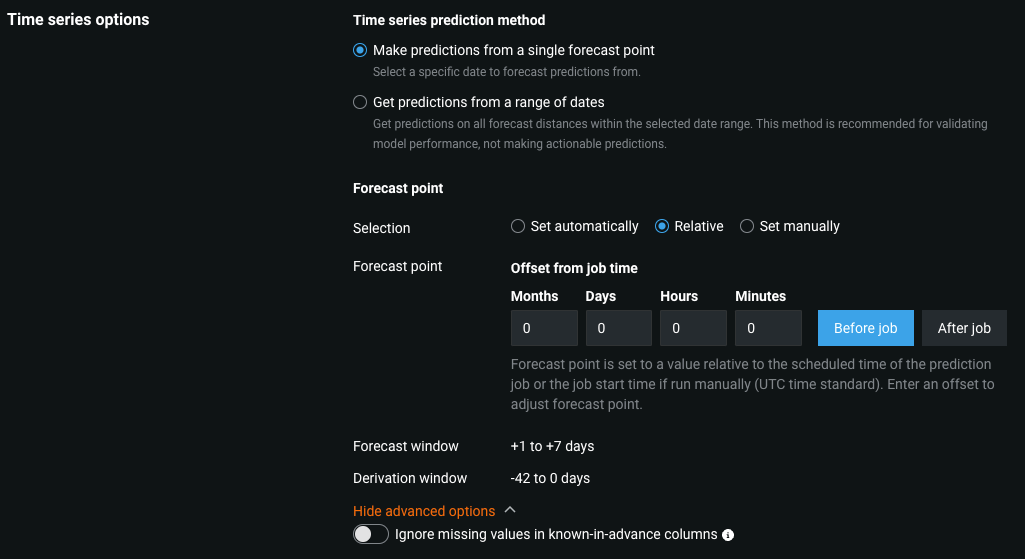
Task: Choose Get predictions from a range of dates
Action: coord(360,102)
